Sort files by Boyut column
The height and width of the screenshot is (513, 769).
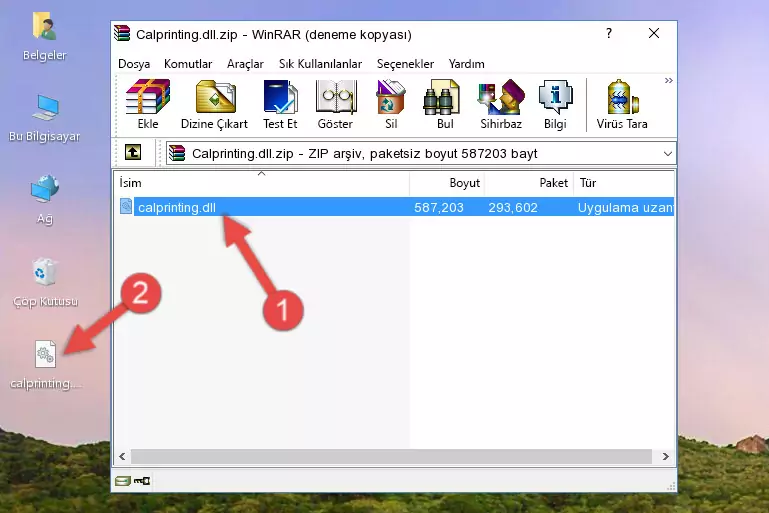447,183
